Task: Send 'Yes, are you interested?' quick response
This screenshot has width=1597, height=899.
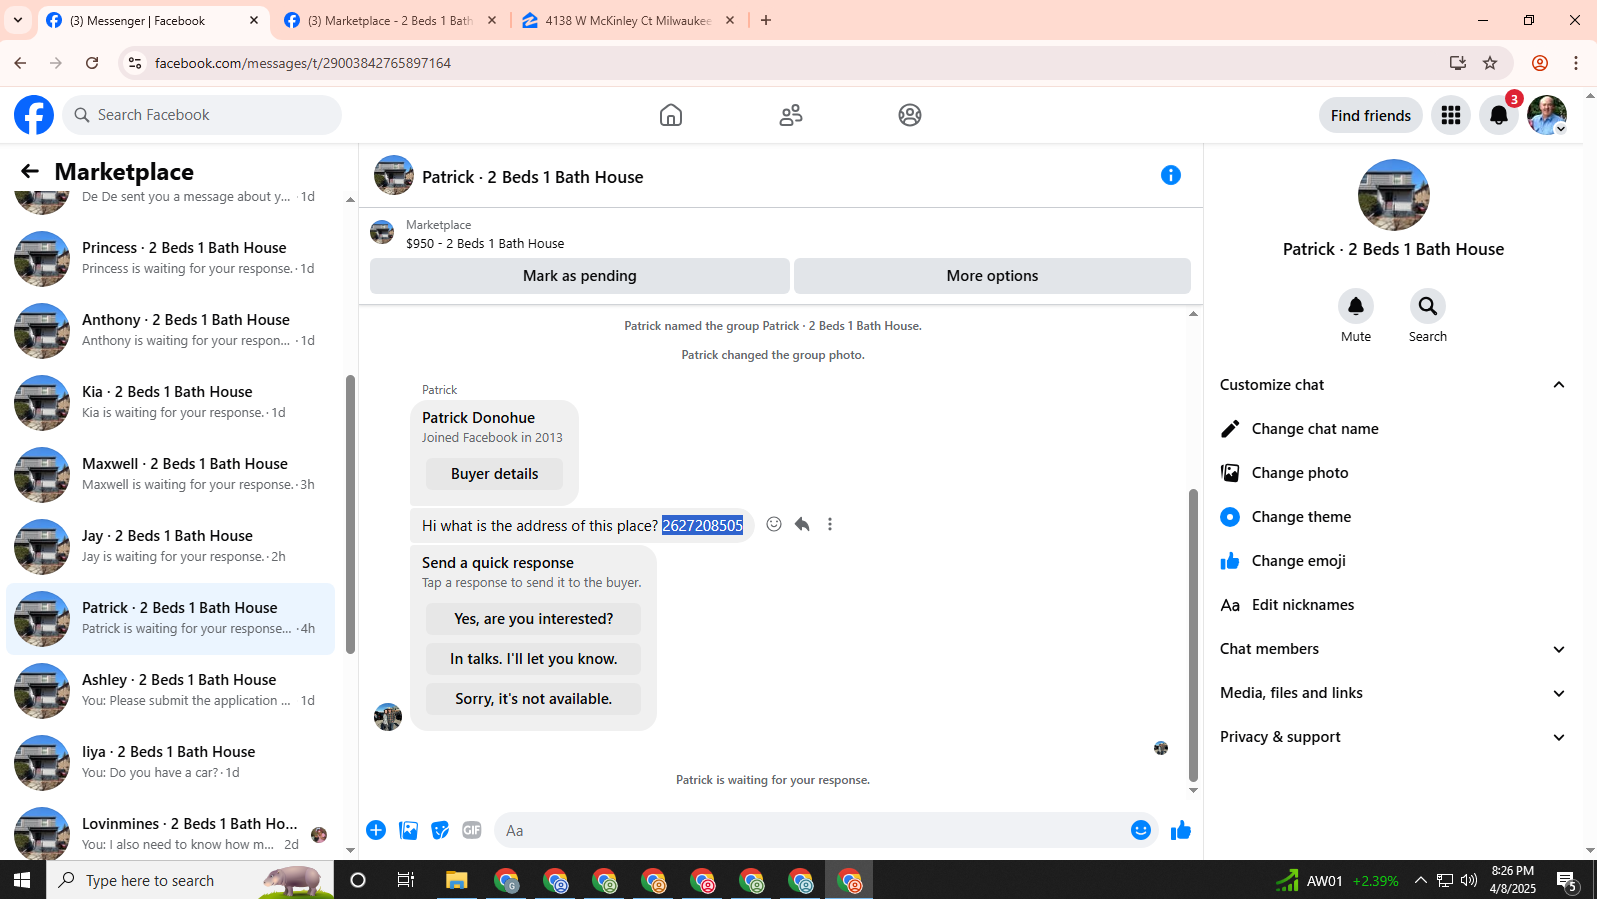Action: (533, 619)
